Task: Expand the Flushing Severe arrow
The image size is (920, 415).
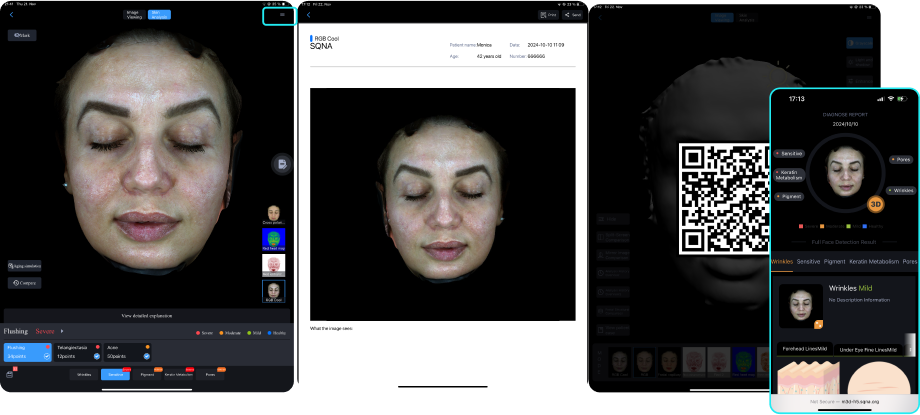Action: tap(62, 332)
